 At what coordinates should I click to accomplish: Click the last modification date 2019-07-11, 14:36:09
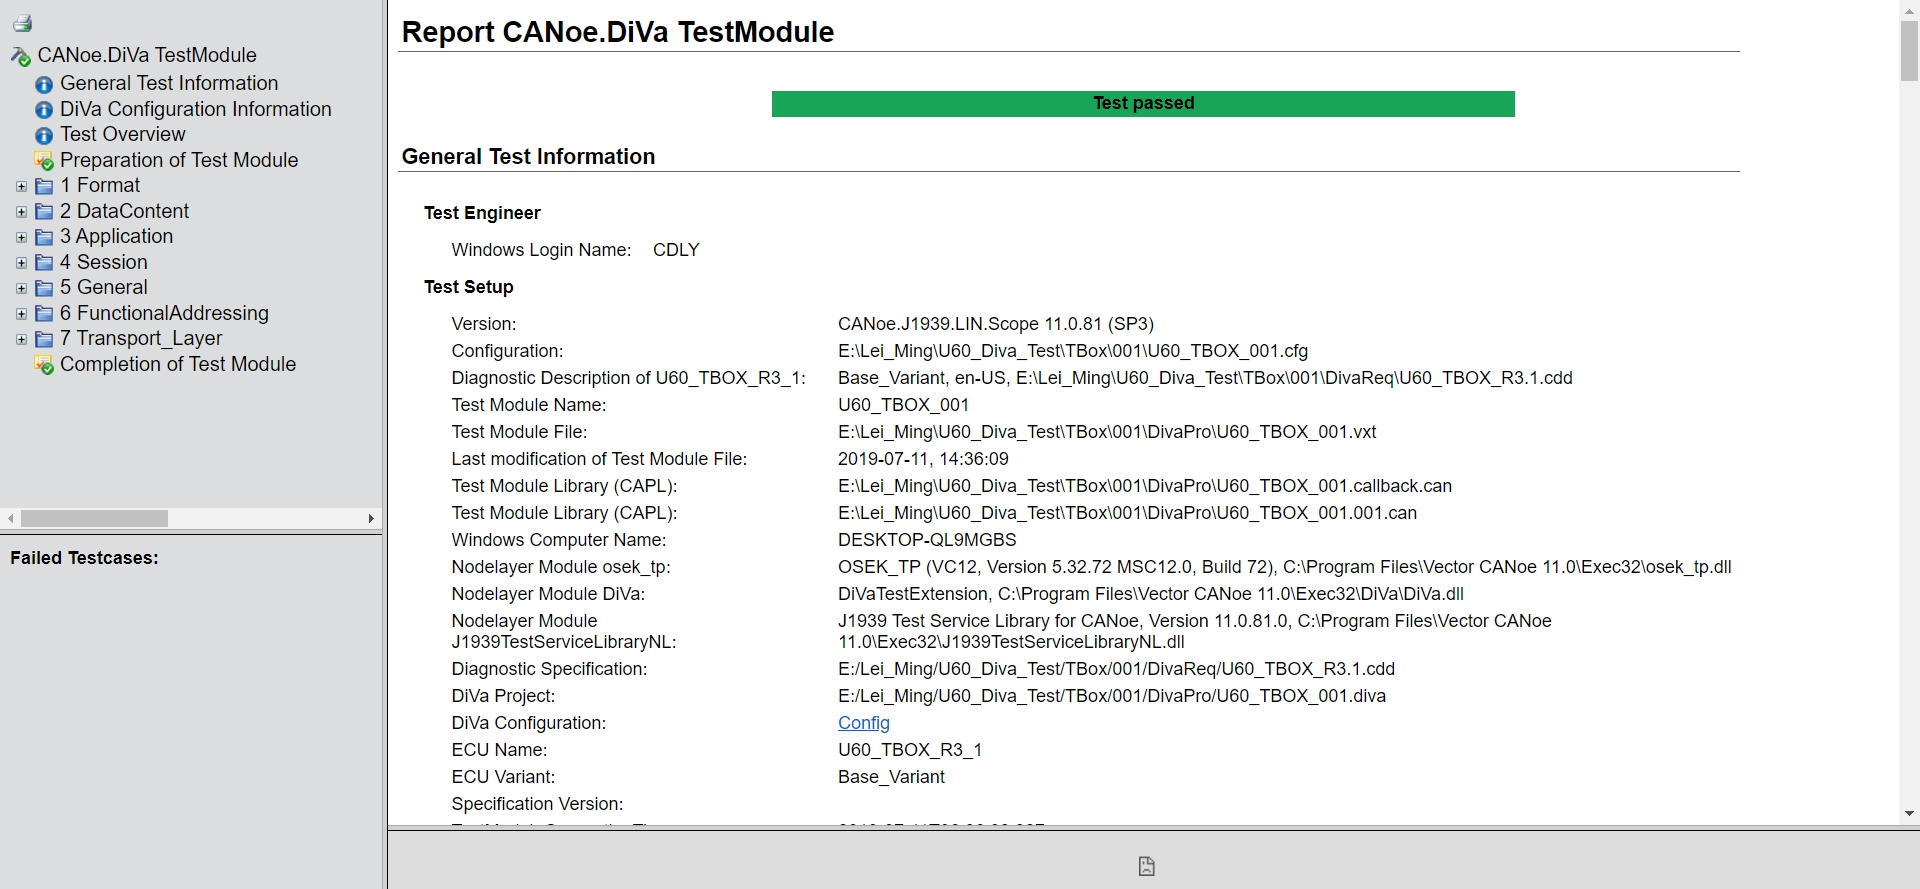pos(923,459)
